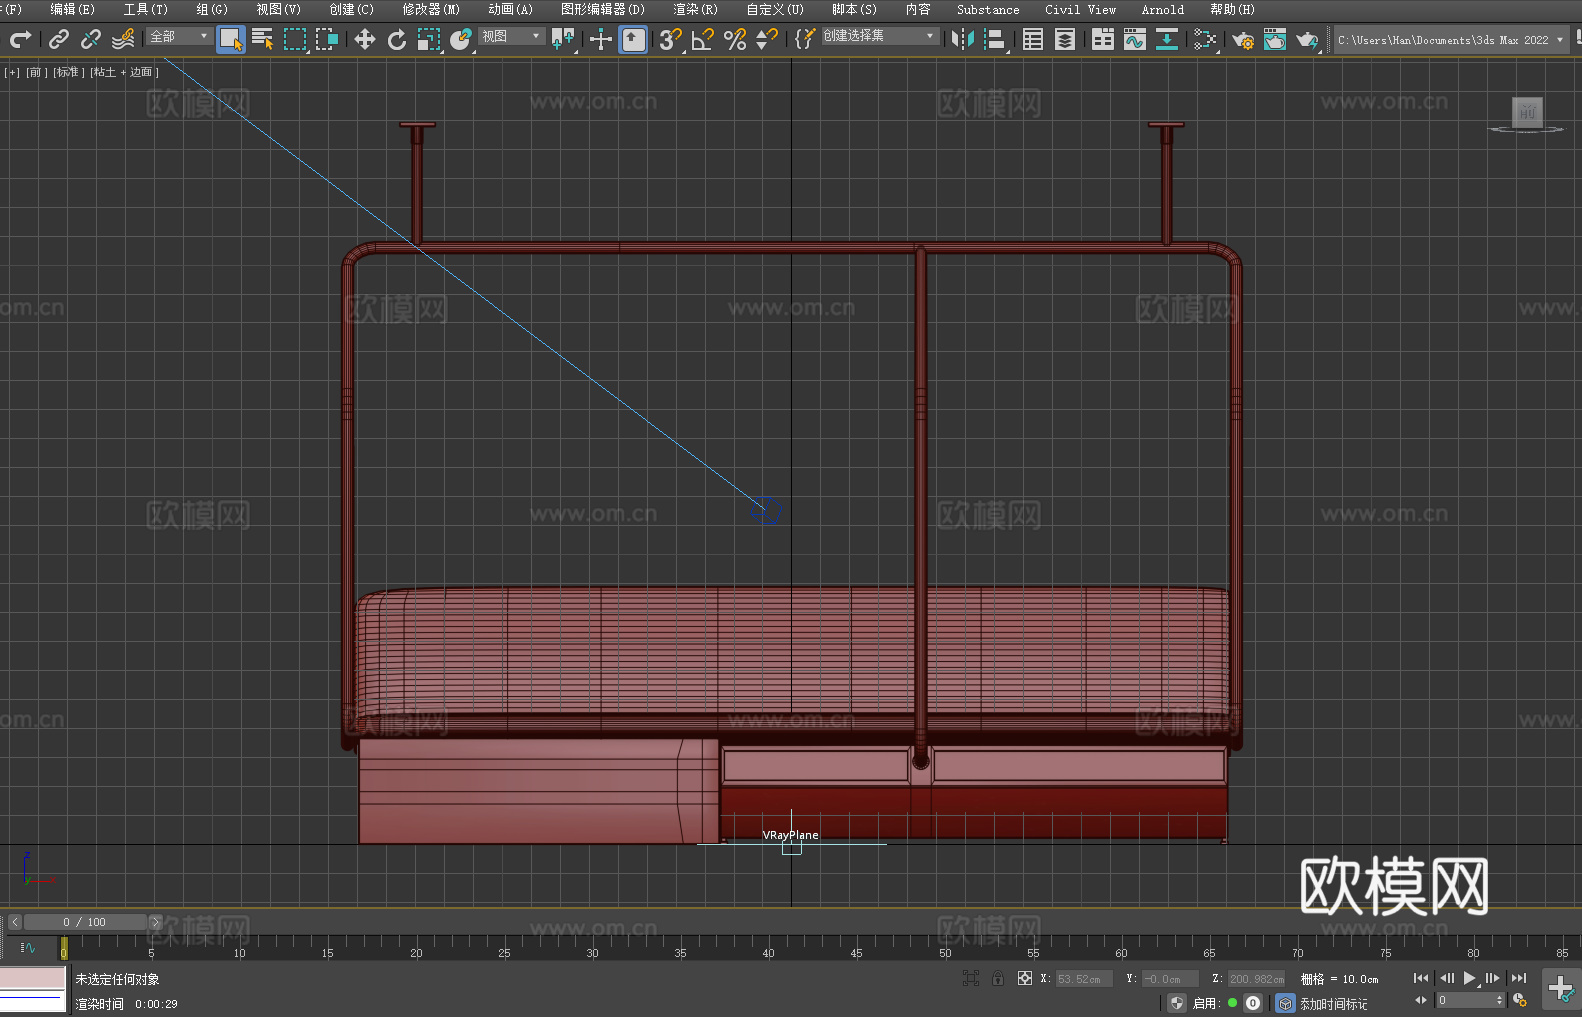The width and height of the screenshot is (1582, 1017).
Task: Step time slider forward with right arrow
Action: pyautogui.click(x=155, y=922)
